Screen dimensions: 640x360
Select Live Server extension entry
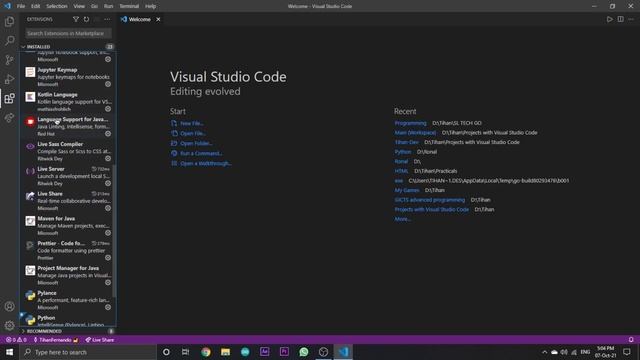tap(68, 176)
